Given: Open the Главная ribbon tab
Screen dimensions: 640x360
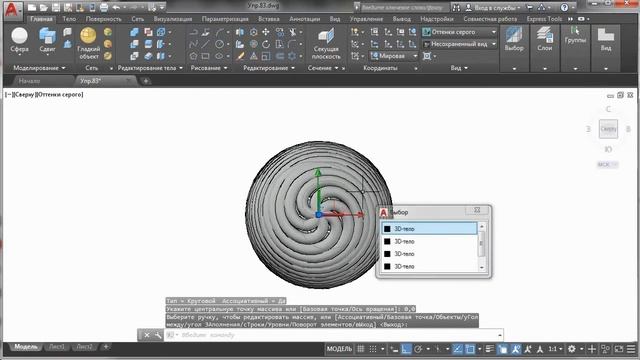Looking at the screenshot, I should 41,19.
